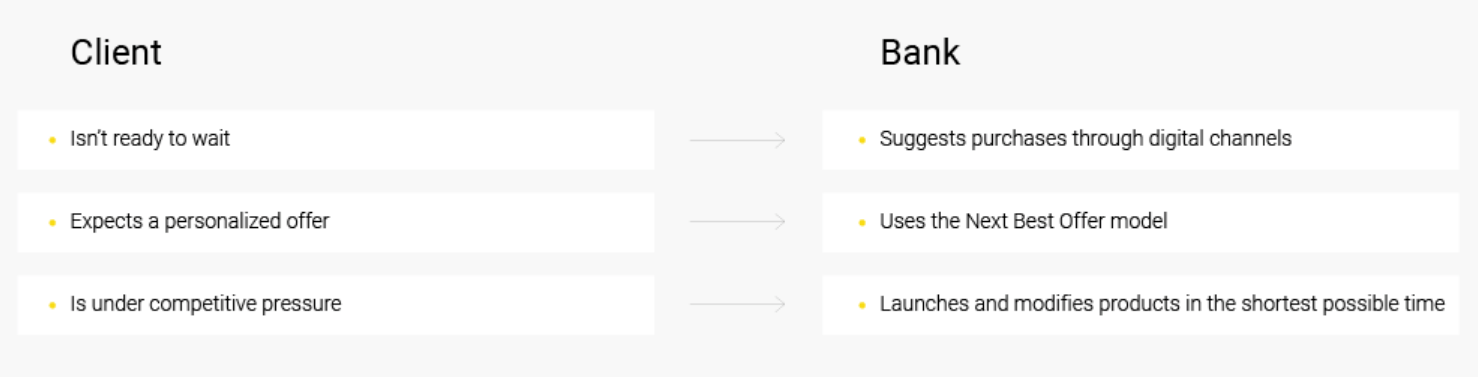Click yellow bullet beside "Uses the Next Best Offer"
The width and height of the screenshot is (1478, 377).
[862, 222]
